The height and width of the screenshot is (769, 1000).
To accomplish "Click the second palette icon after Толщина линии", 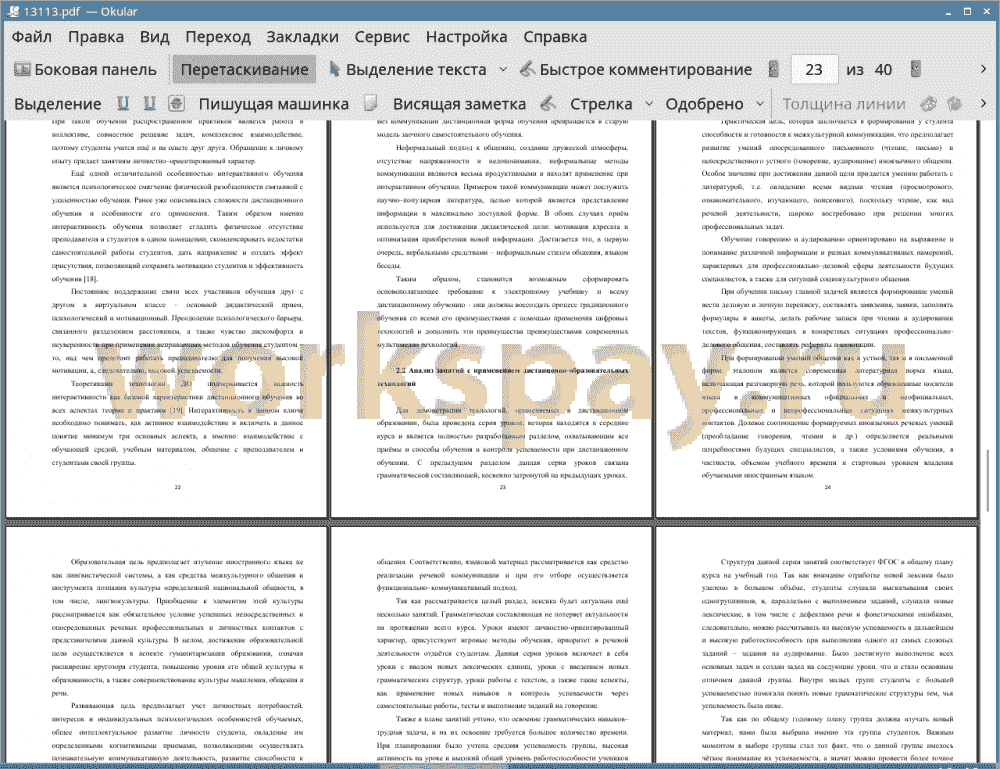I will tap(955, 103).
